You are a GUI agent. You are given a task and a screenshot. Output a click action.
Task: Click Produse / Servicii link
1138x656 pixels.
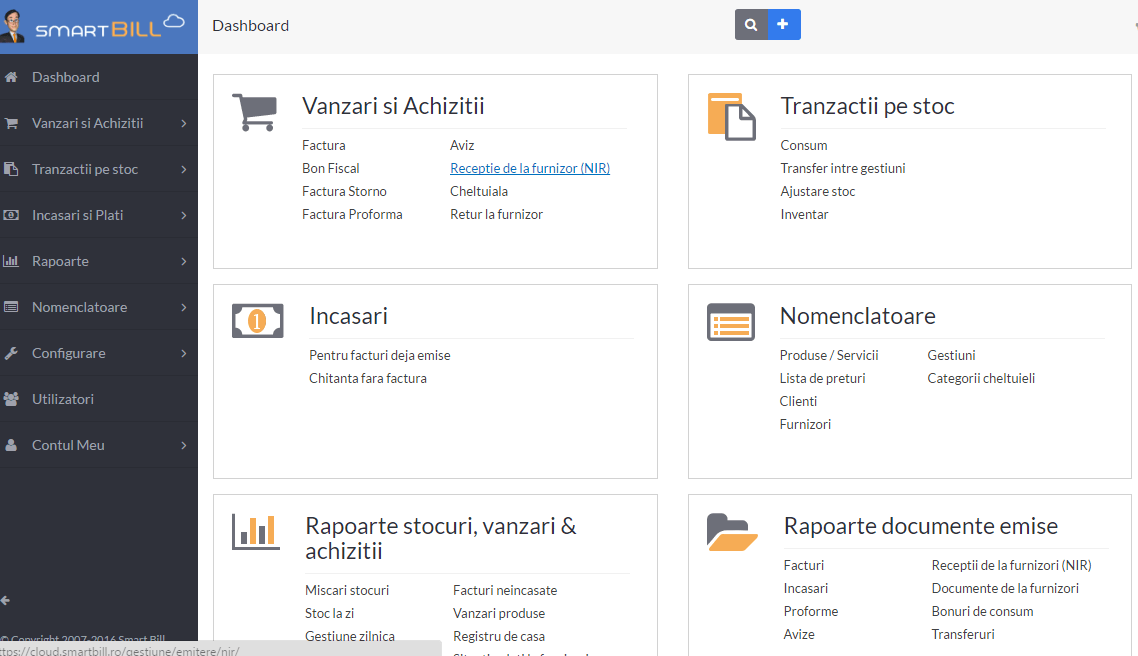pyautogui.click(x=829, y=356)
